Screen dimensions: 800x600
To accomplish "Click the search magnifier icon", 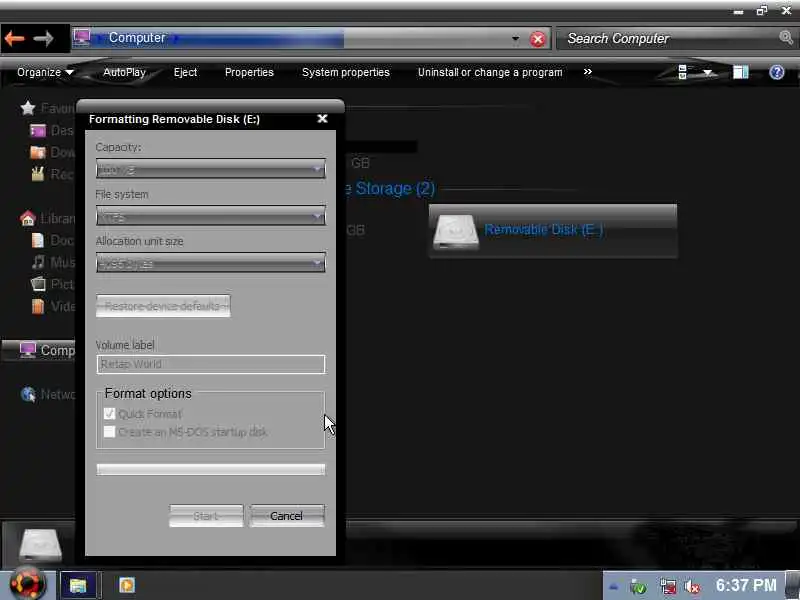I will tap(786, 37).
